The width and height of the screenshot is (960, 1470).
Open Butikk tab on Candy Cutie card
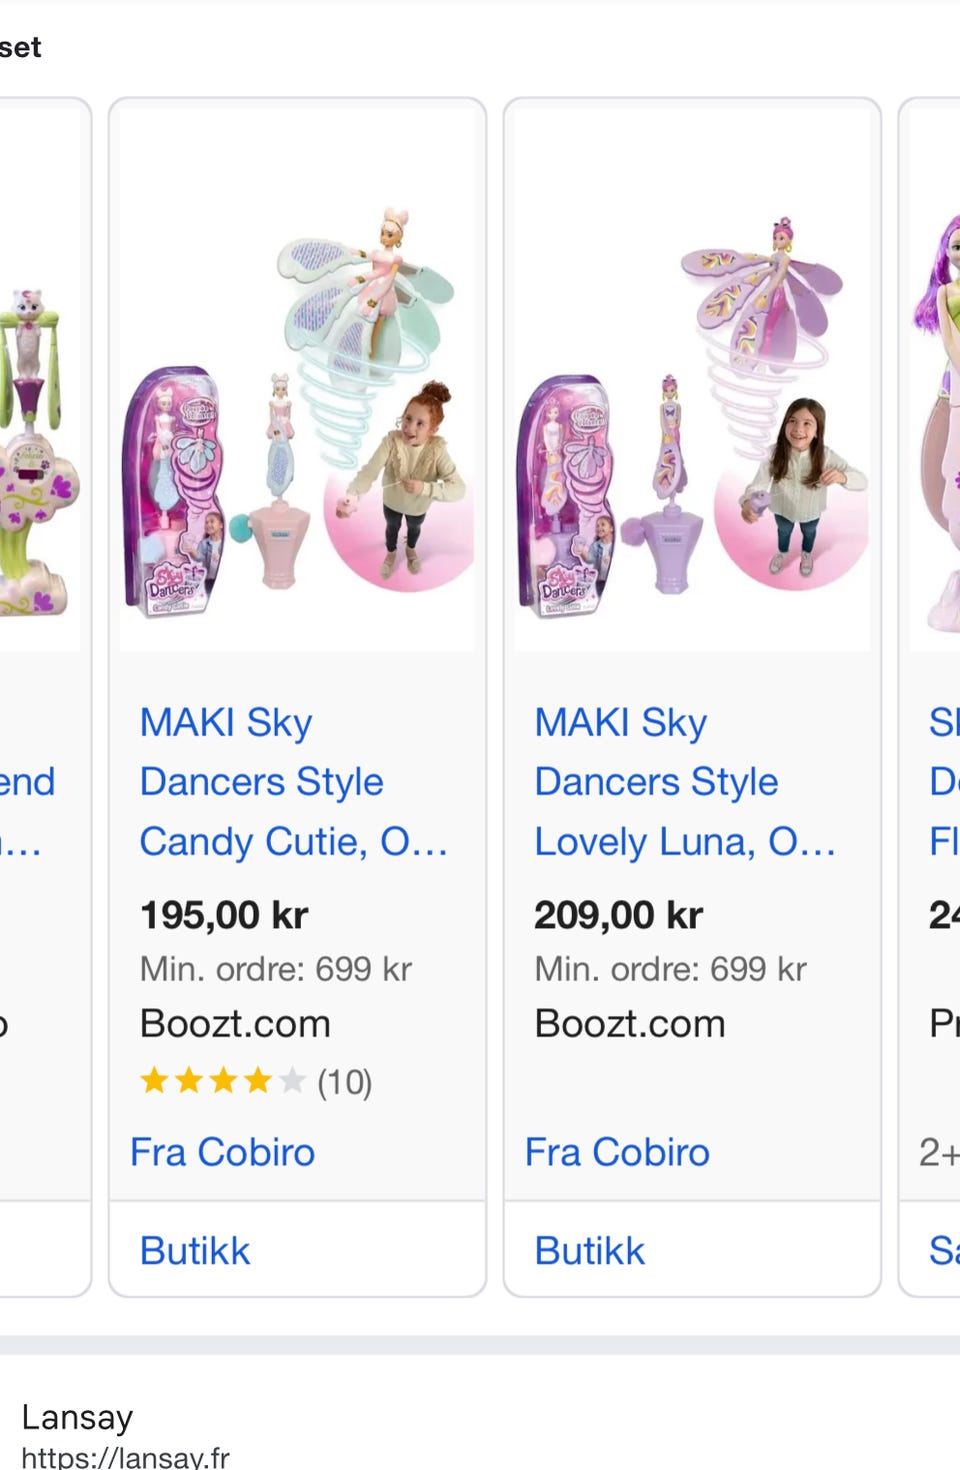pos(195,1251)
